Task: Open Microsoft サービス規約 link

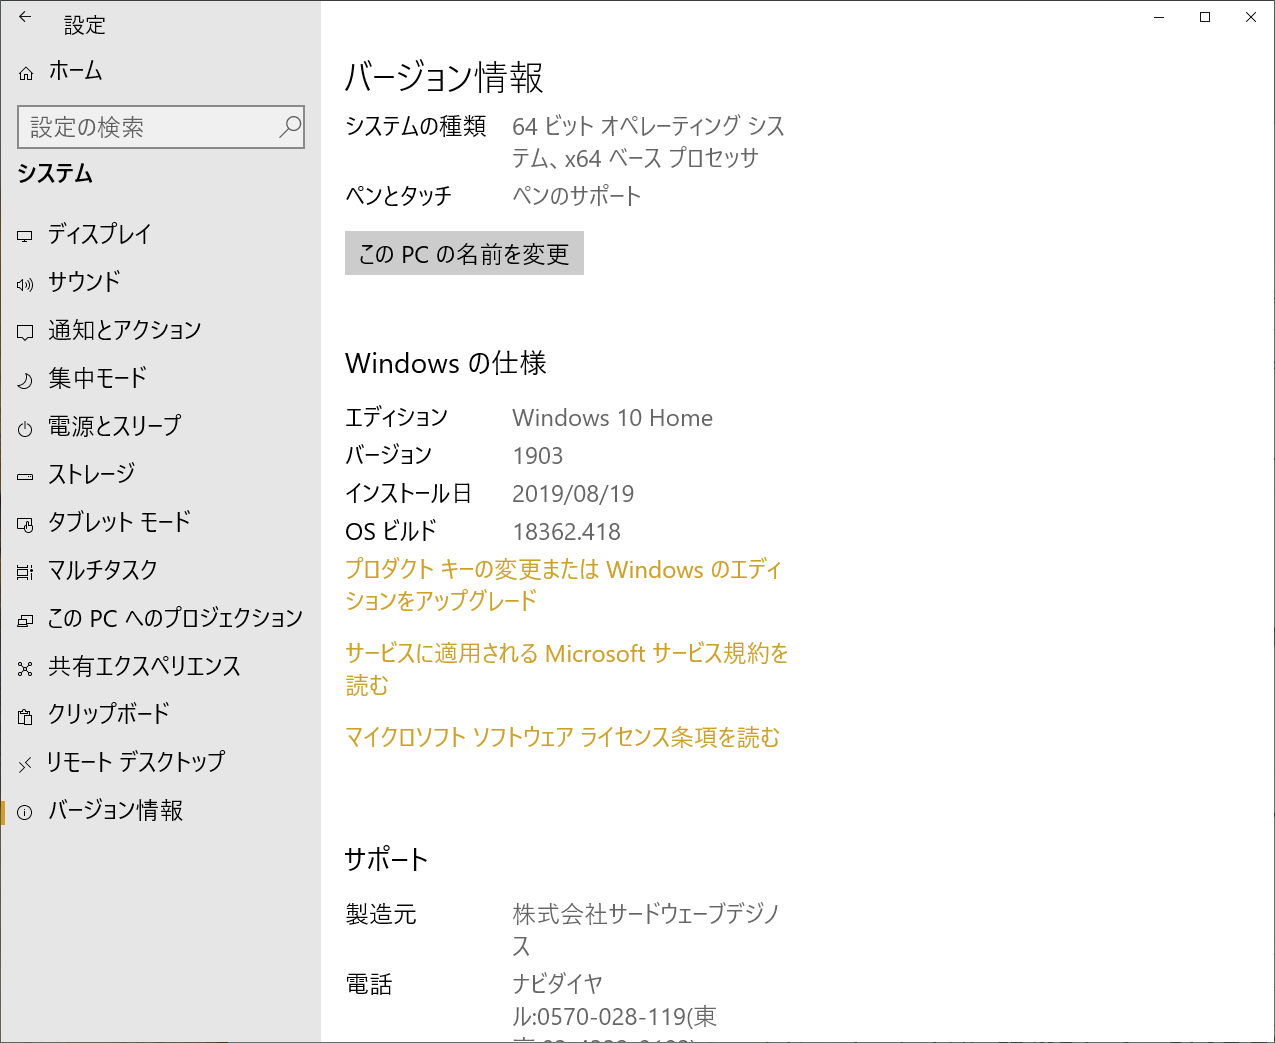Action: click(x=567, y=669)
